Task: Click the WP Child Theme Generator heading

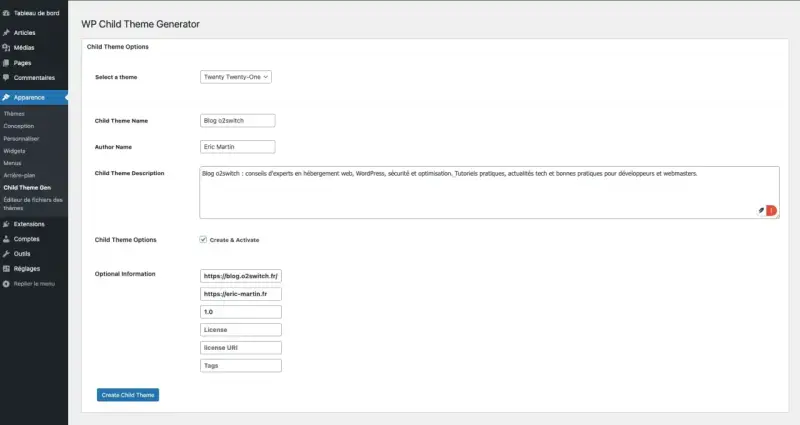Action: point(140,24)
